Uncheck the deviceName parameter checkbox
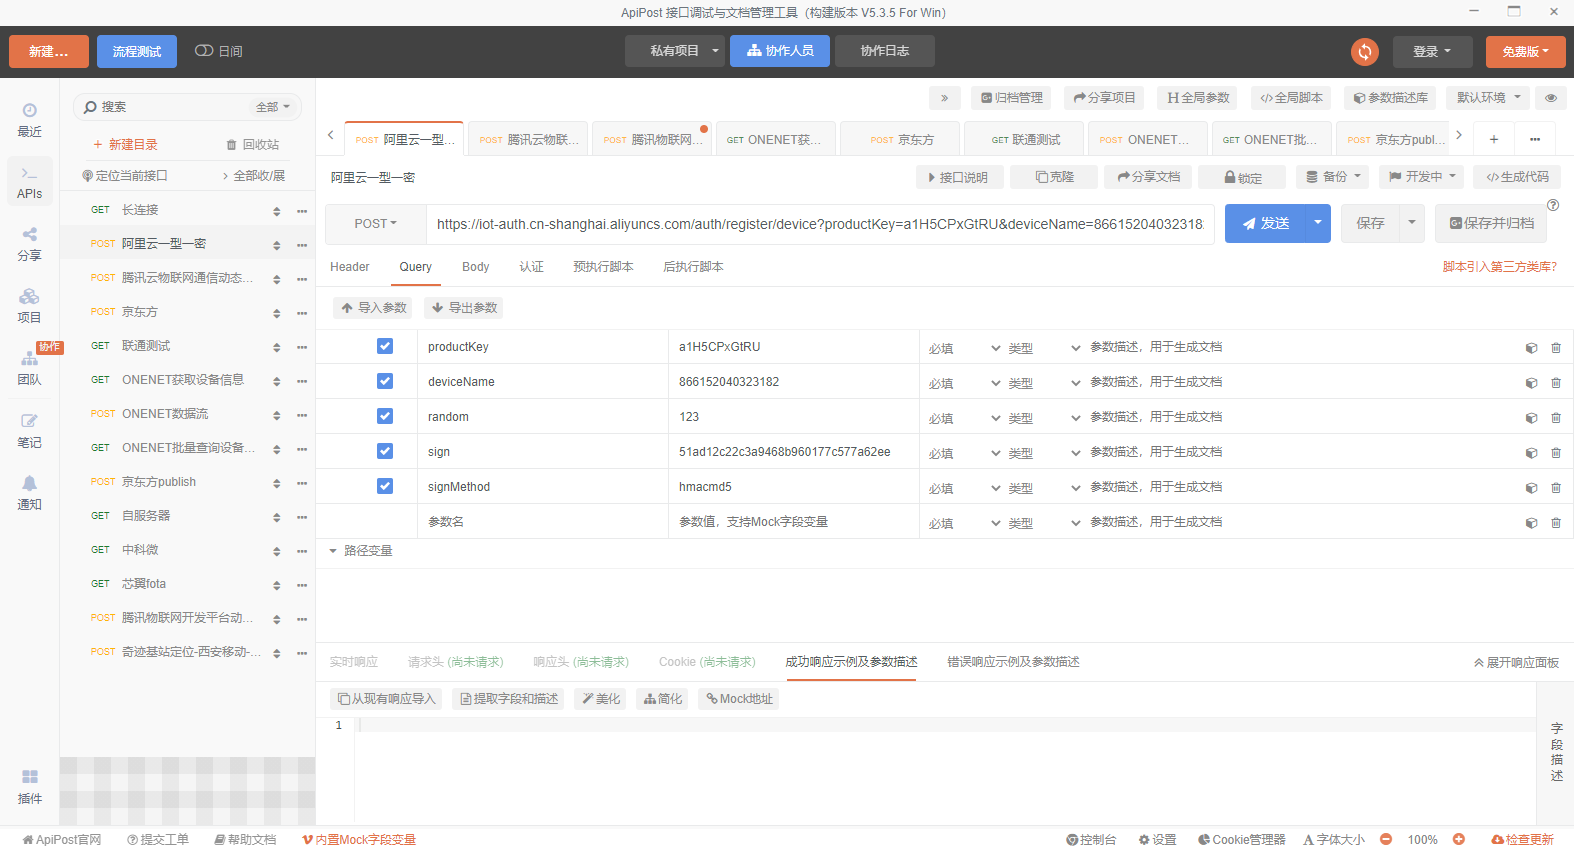This screenshot has height=861, width=1574. point(385,381)
